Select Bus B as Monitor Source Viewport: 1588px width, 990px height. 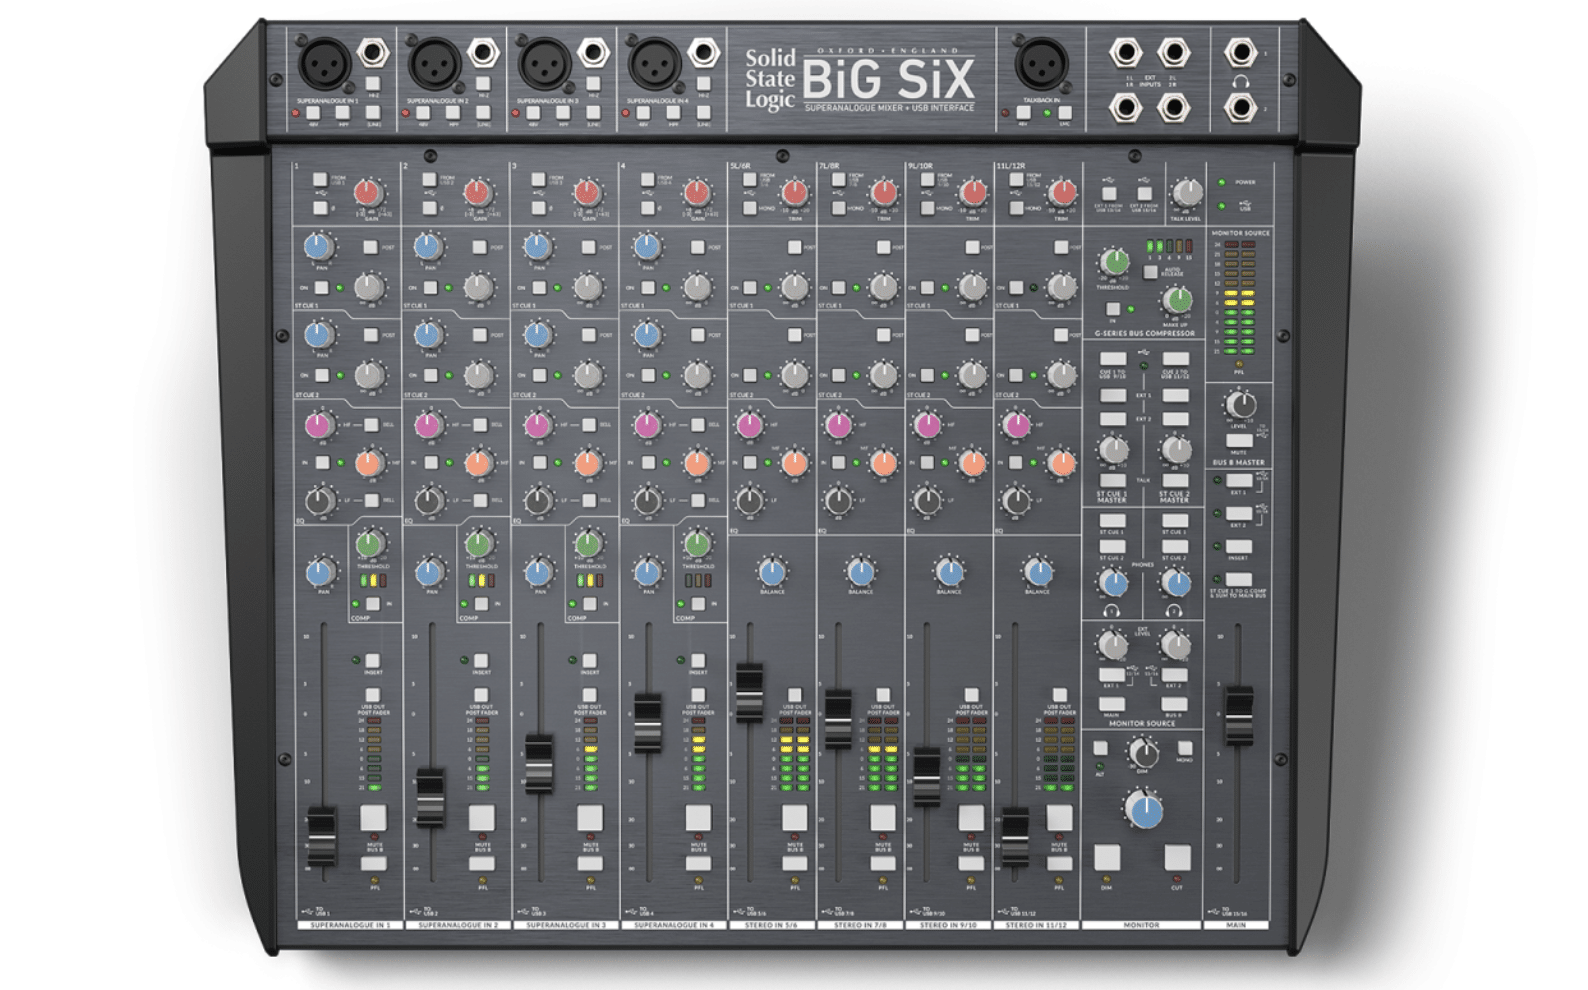click(x=1175, y=705)
